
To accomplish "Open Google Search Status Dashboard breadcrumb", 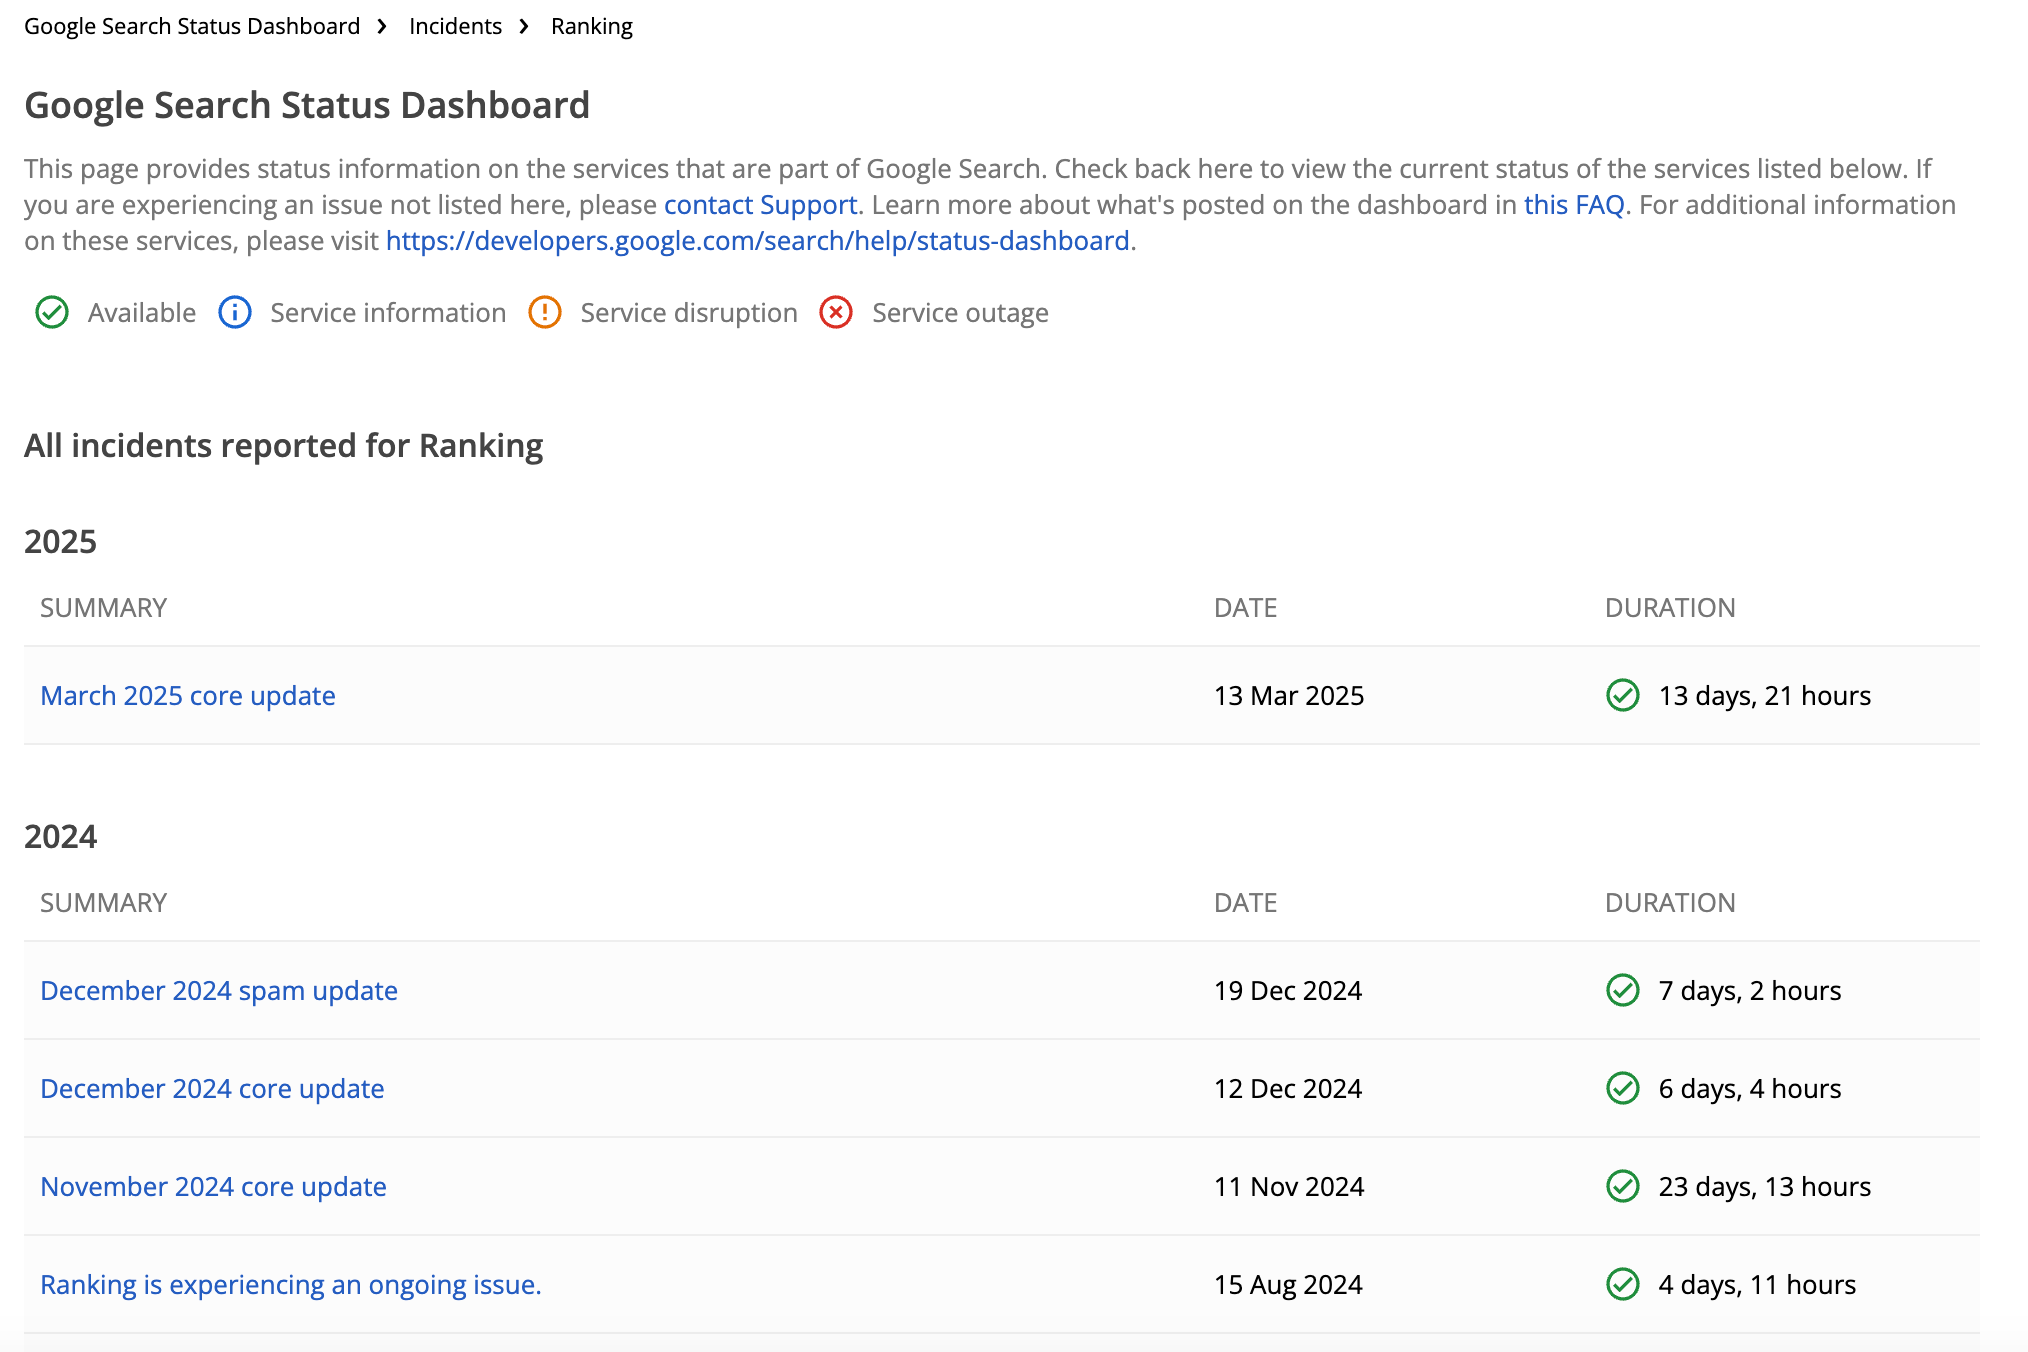I will click(x=192, y=26).
